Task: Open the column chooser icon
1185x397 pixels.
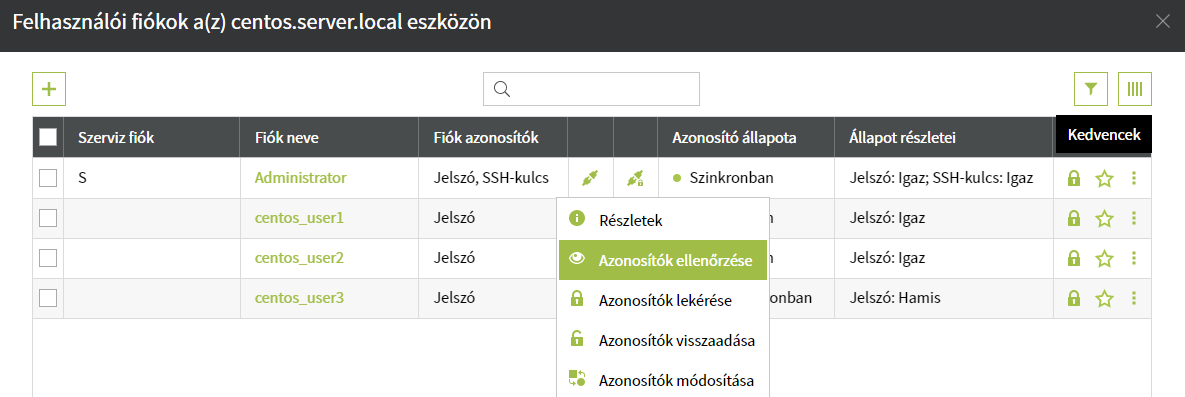Action: point(1135,89)
